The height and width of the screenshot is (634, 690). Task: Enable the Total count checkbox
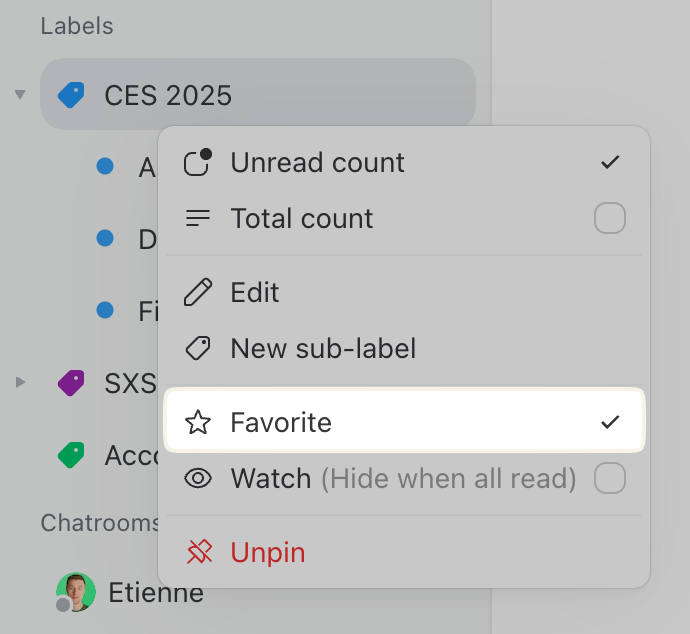click(610, 218)
